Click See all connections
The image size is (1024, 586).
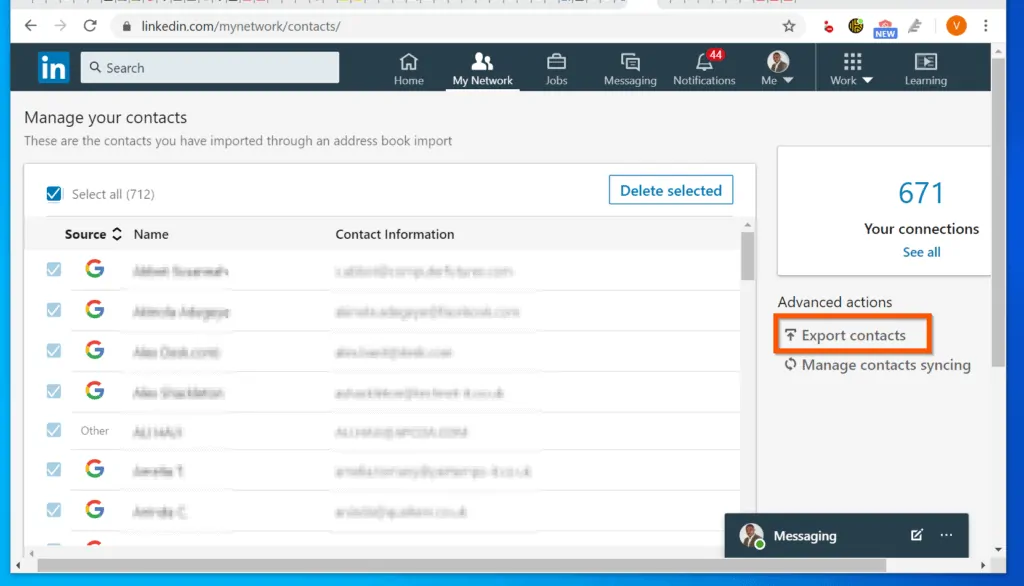tap(921, 252)
